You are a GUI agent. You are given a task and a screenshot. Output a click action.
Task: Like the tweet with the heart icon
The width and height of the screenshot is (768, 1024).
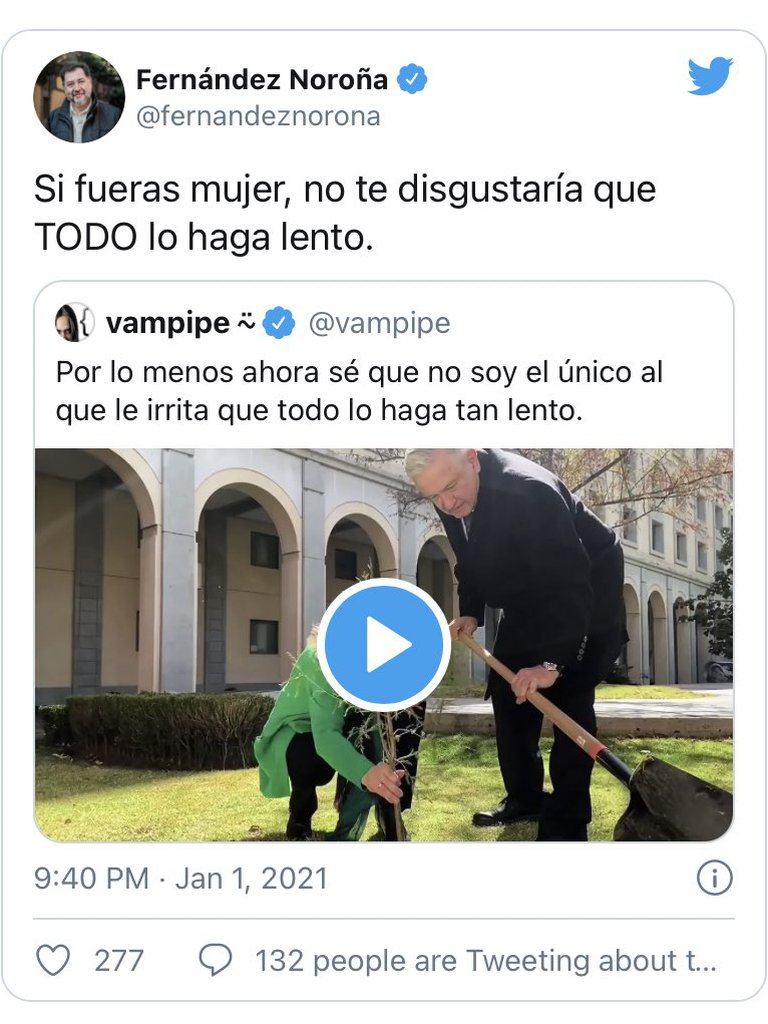[x=52, y=961]
